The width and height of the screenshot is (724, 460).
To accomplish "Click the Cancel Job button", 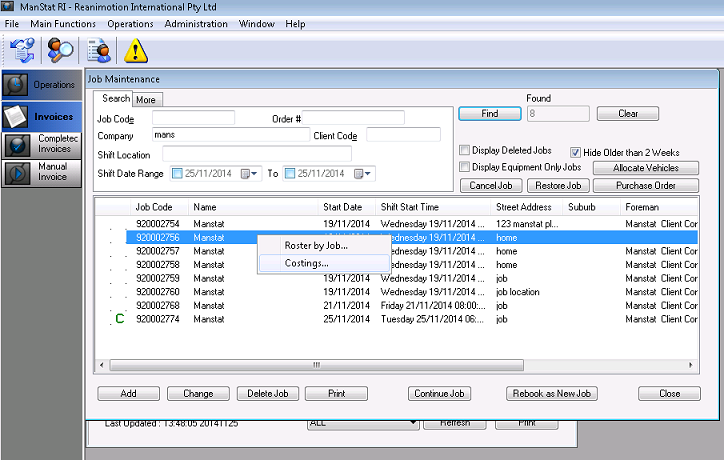I will click(x=491, y=186).
